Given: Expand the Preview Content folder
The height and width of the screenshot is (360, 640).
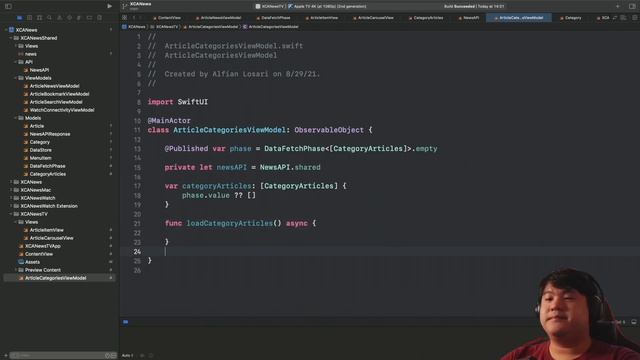Looking at the screenshot, I should click(16, 270).
